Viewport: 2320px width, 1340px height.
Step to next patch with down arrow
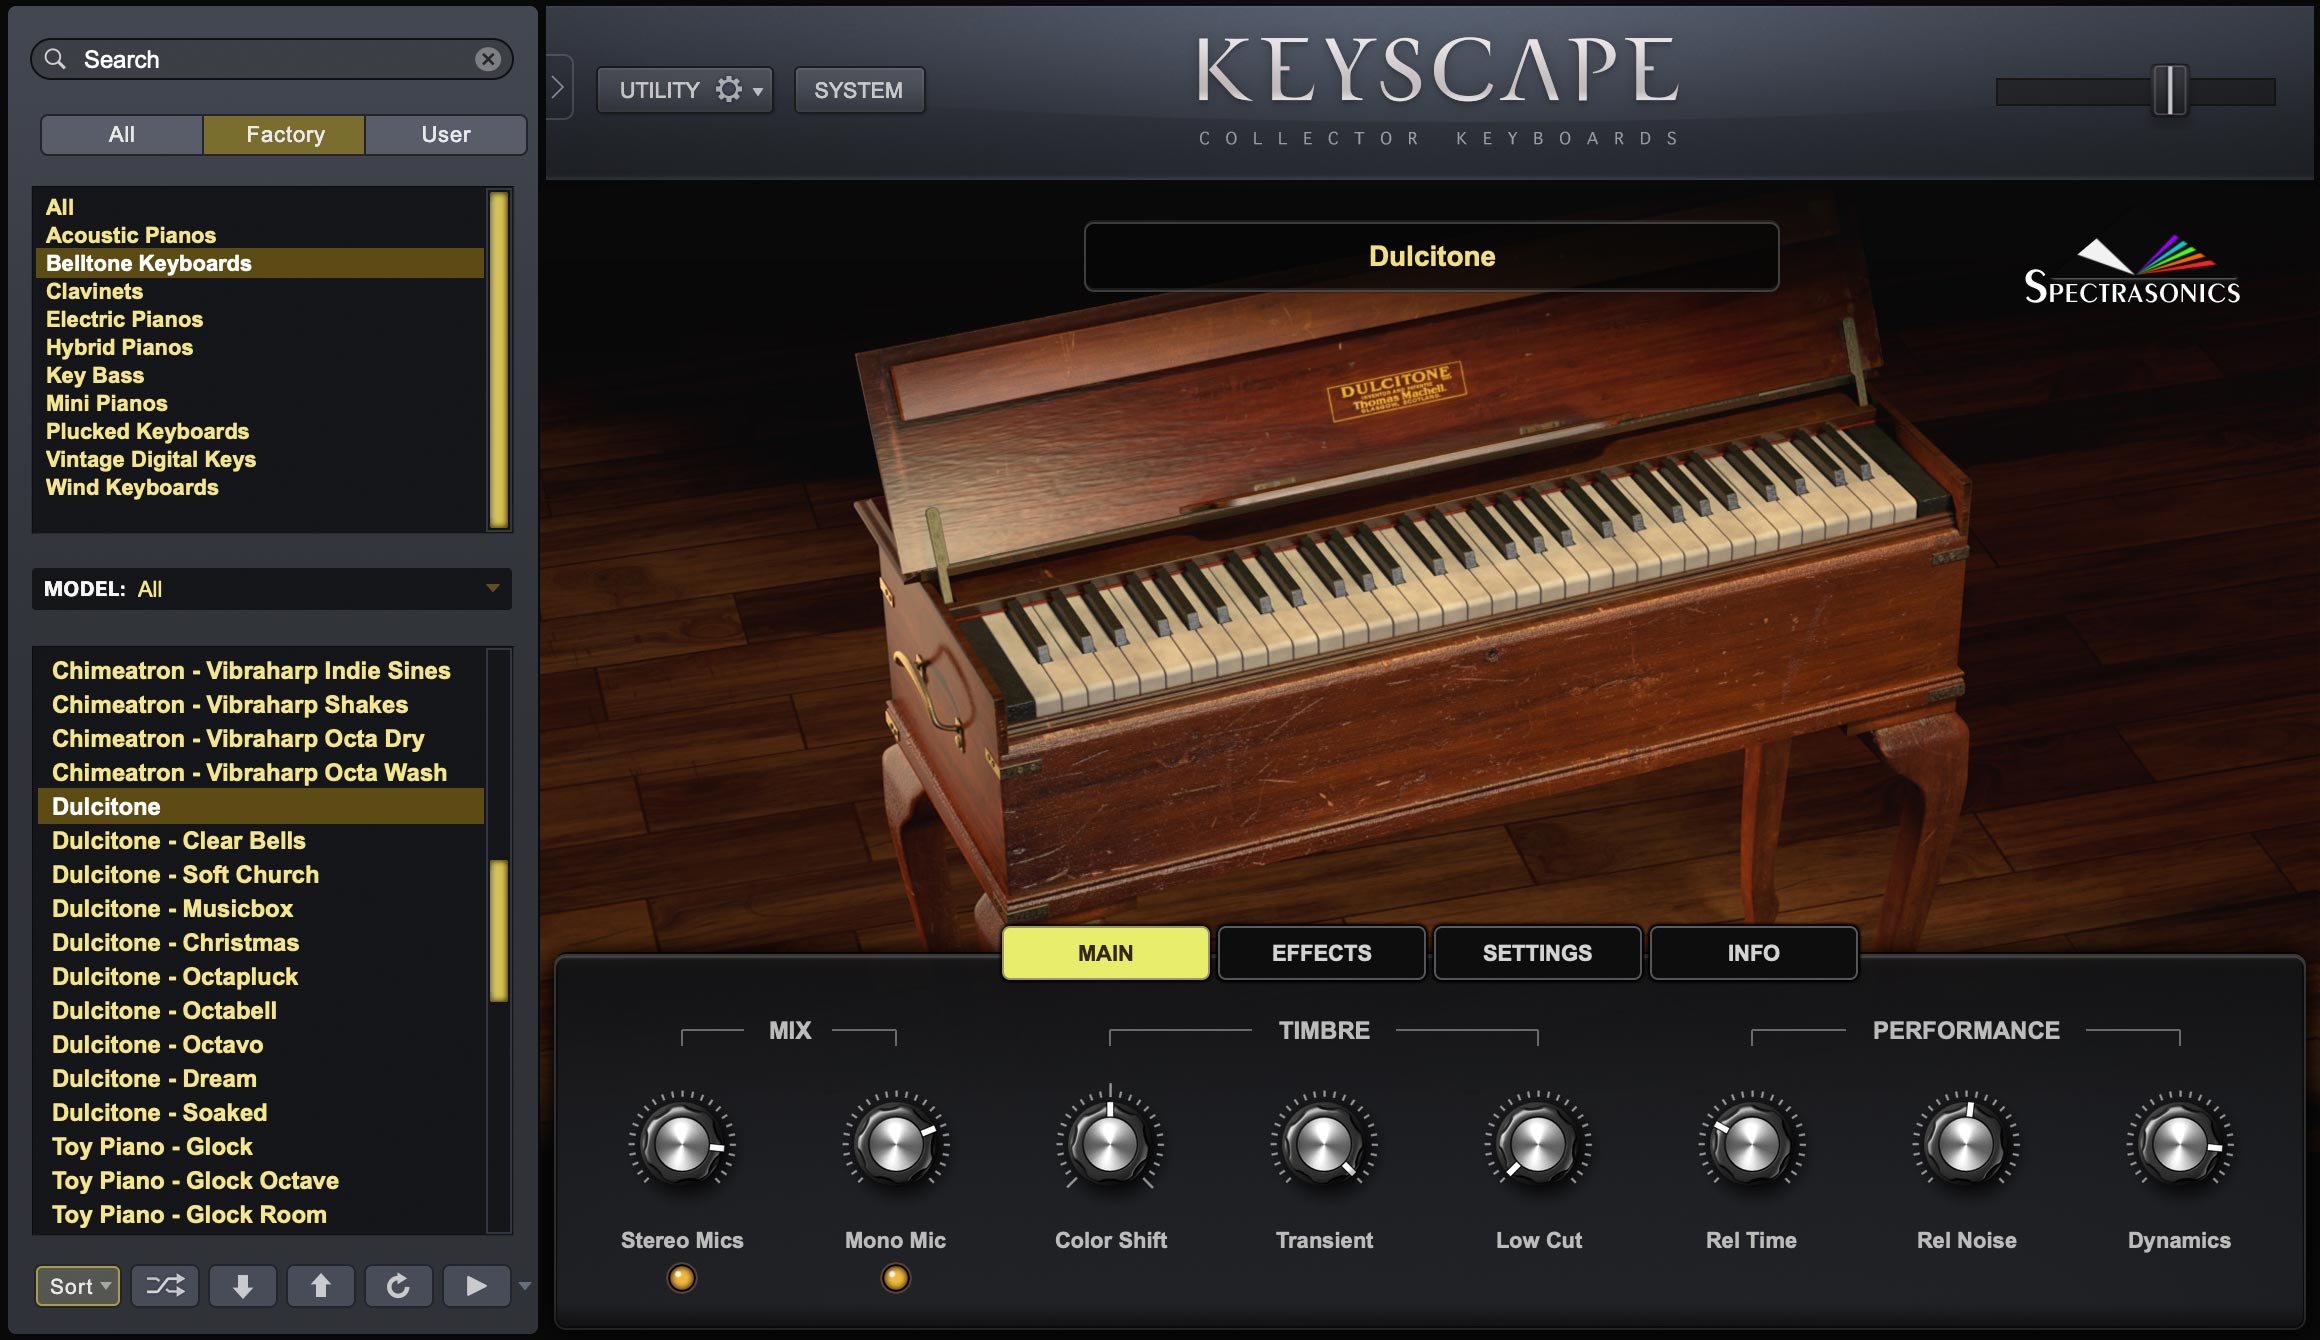[x=243, y=1286]
